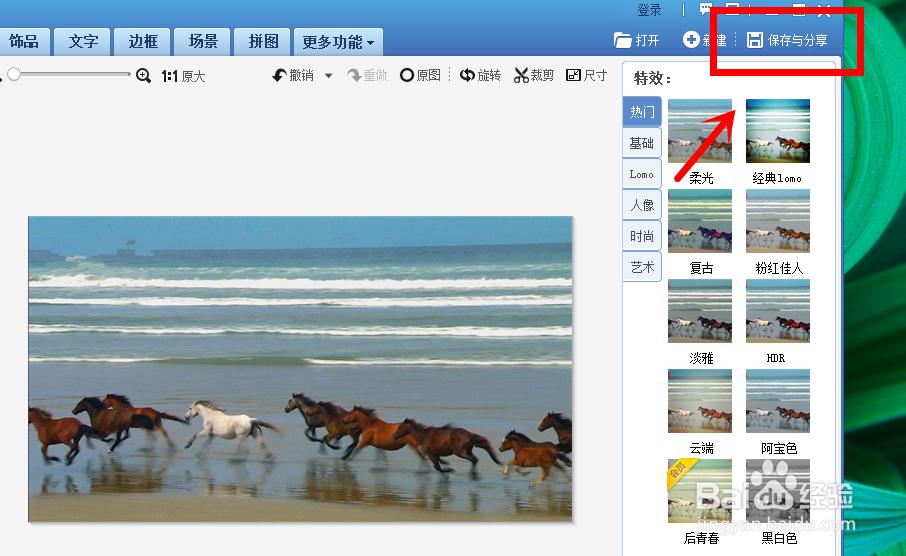Apply the 经典lomo effect thumbnail

(x=778, y=131)
